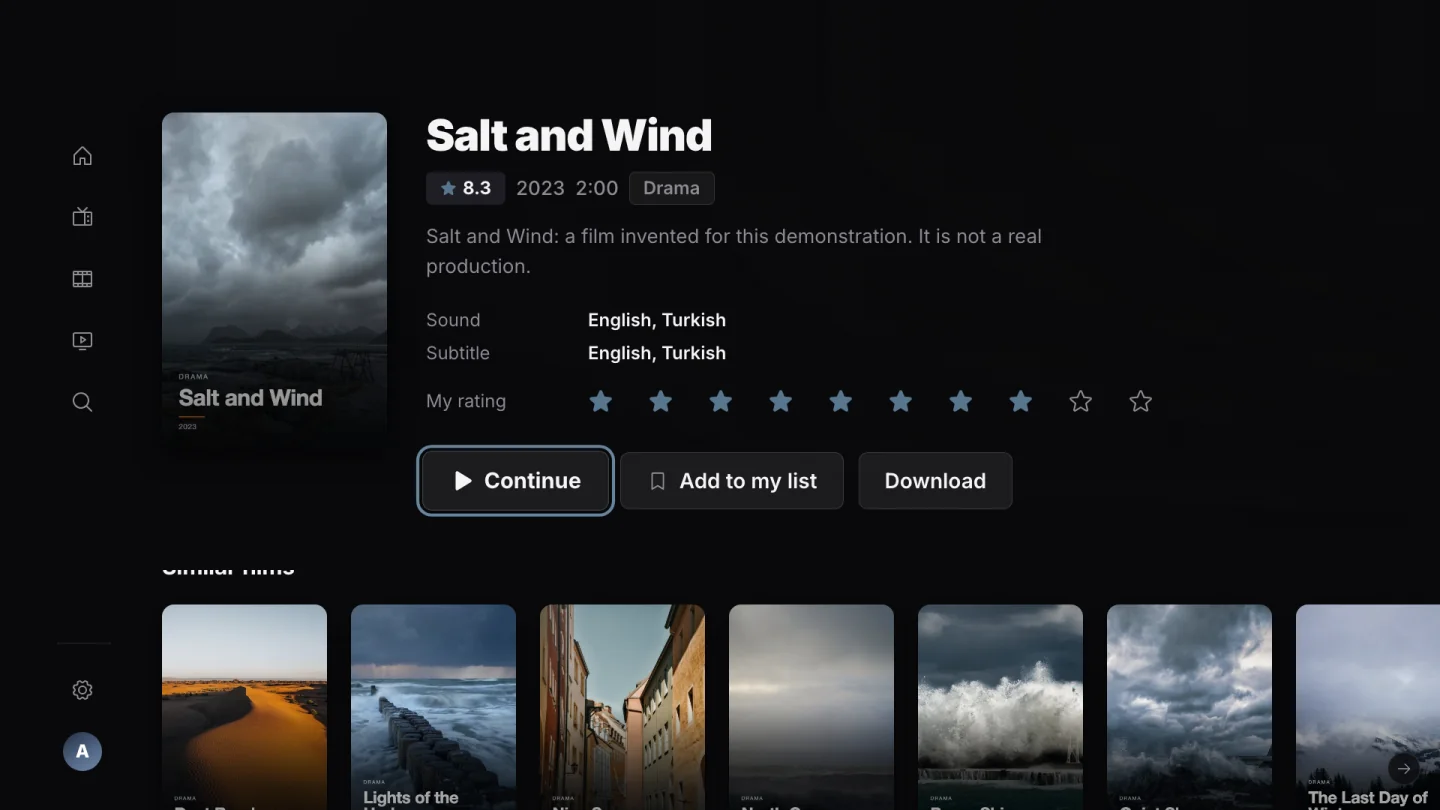
Task: Go to Home in the sidebar
Action: click(x=82, y=156)
